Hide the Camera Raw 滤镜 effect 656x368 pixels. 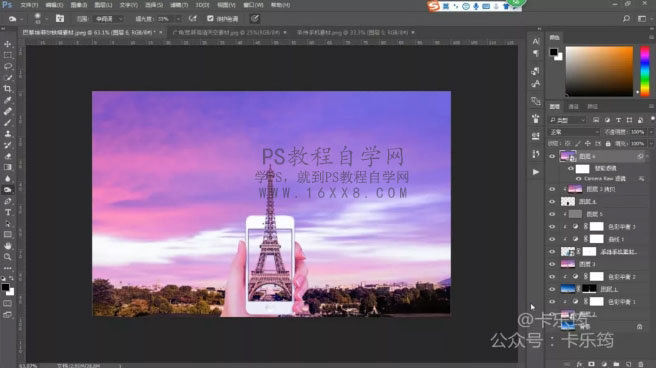579,179
